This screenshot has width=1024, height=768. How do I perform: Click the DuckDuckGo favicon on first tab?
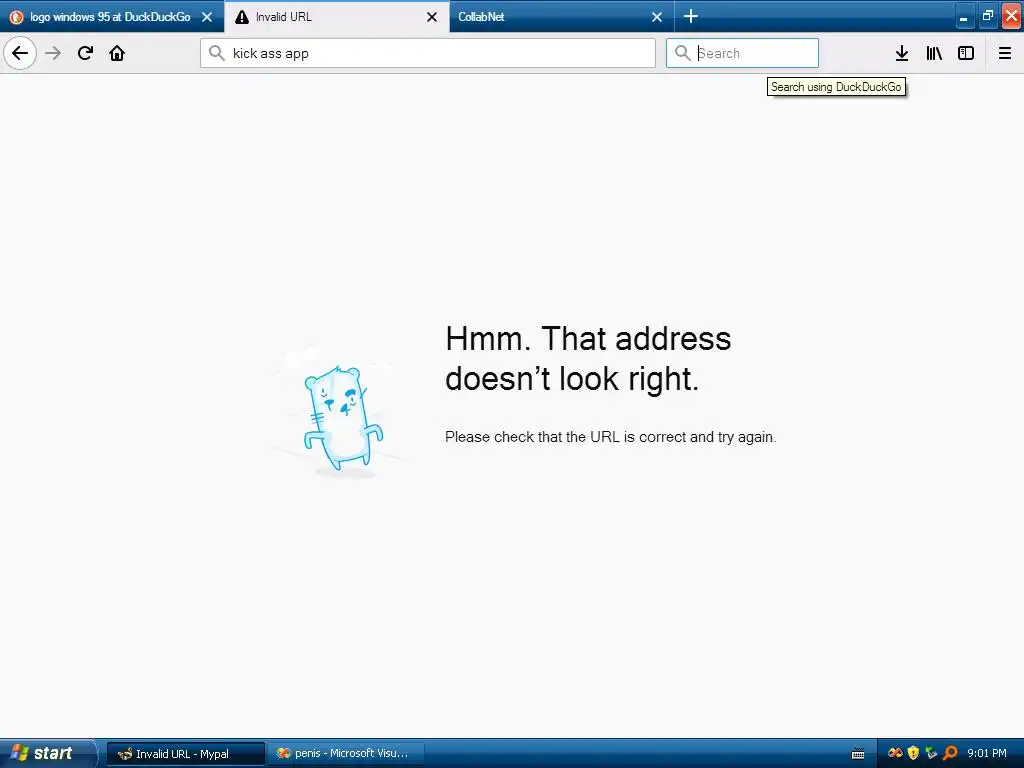tap(17, 17)
